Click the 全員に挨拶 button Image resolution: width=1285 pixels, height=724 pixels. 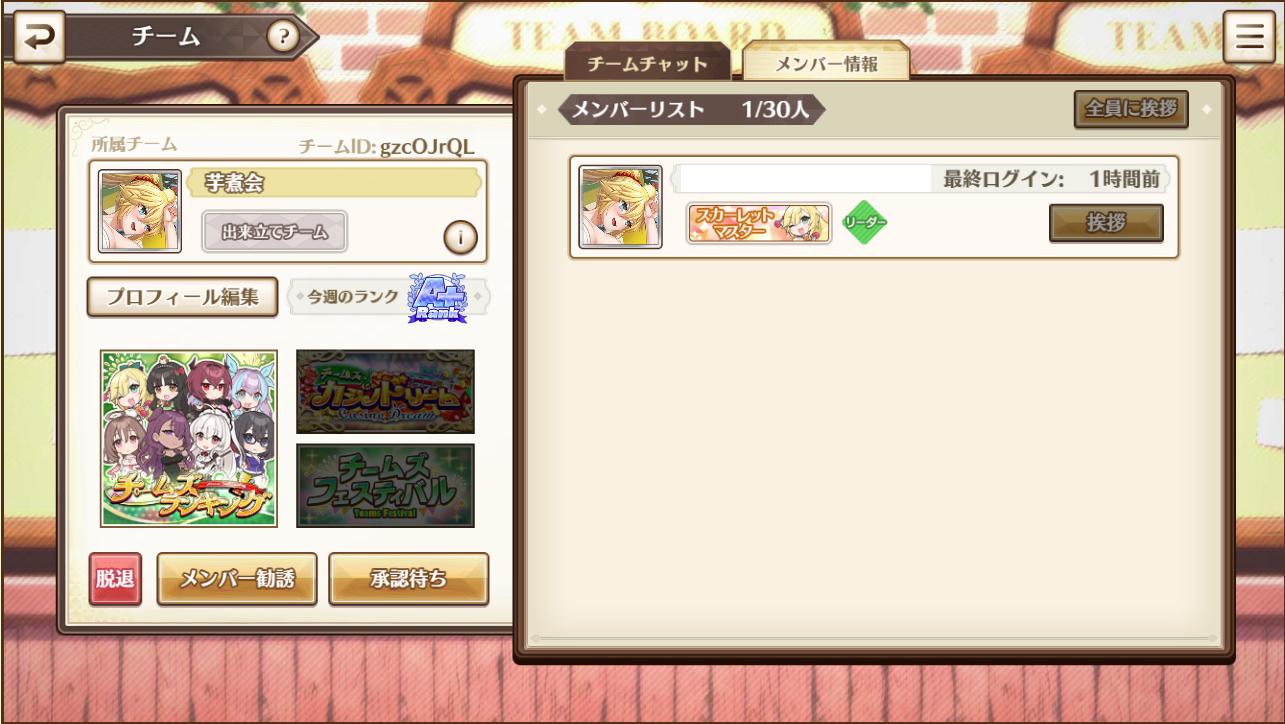(1131, 110)
